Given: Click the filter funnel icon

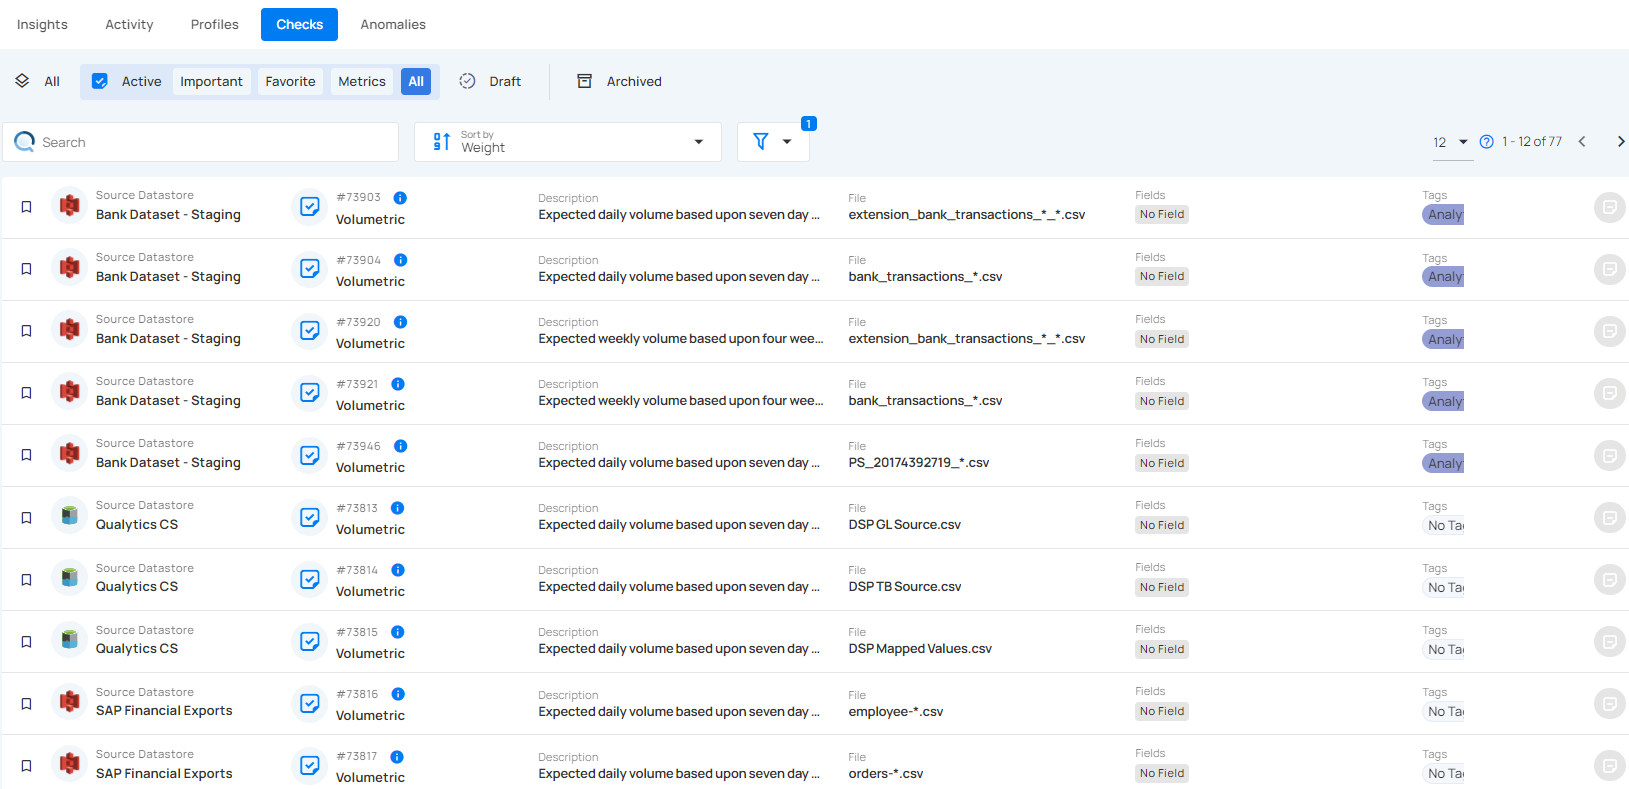Looking at the screenshot, I should [x=761, y=142].
